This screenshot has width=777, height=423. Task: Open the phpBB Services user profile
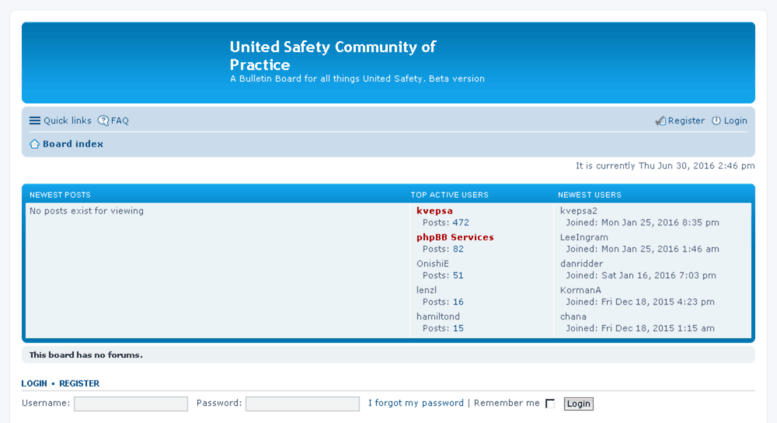(x=455, y=237)
